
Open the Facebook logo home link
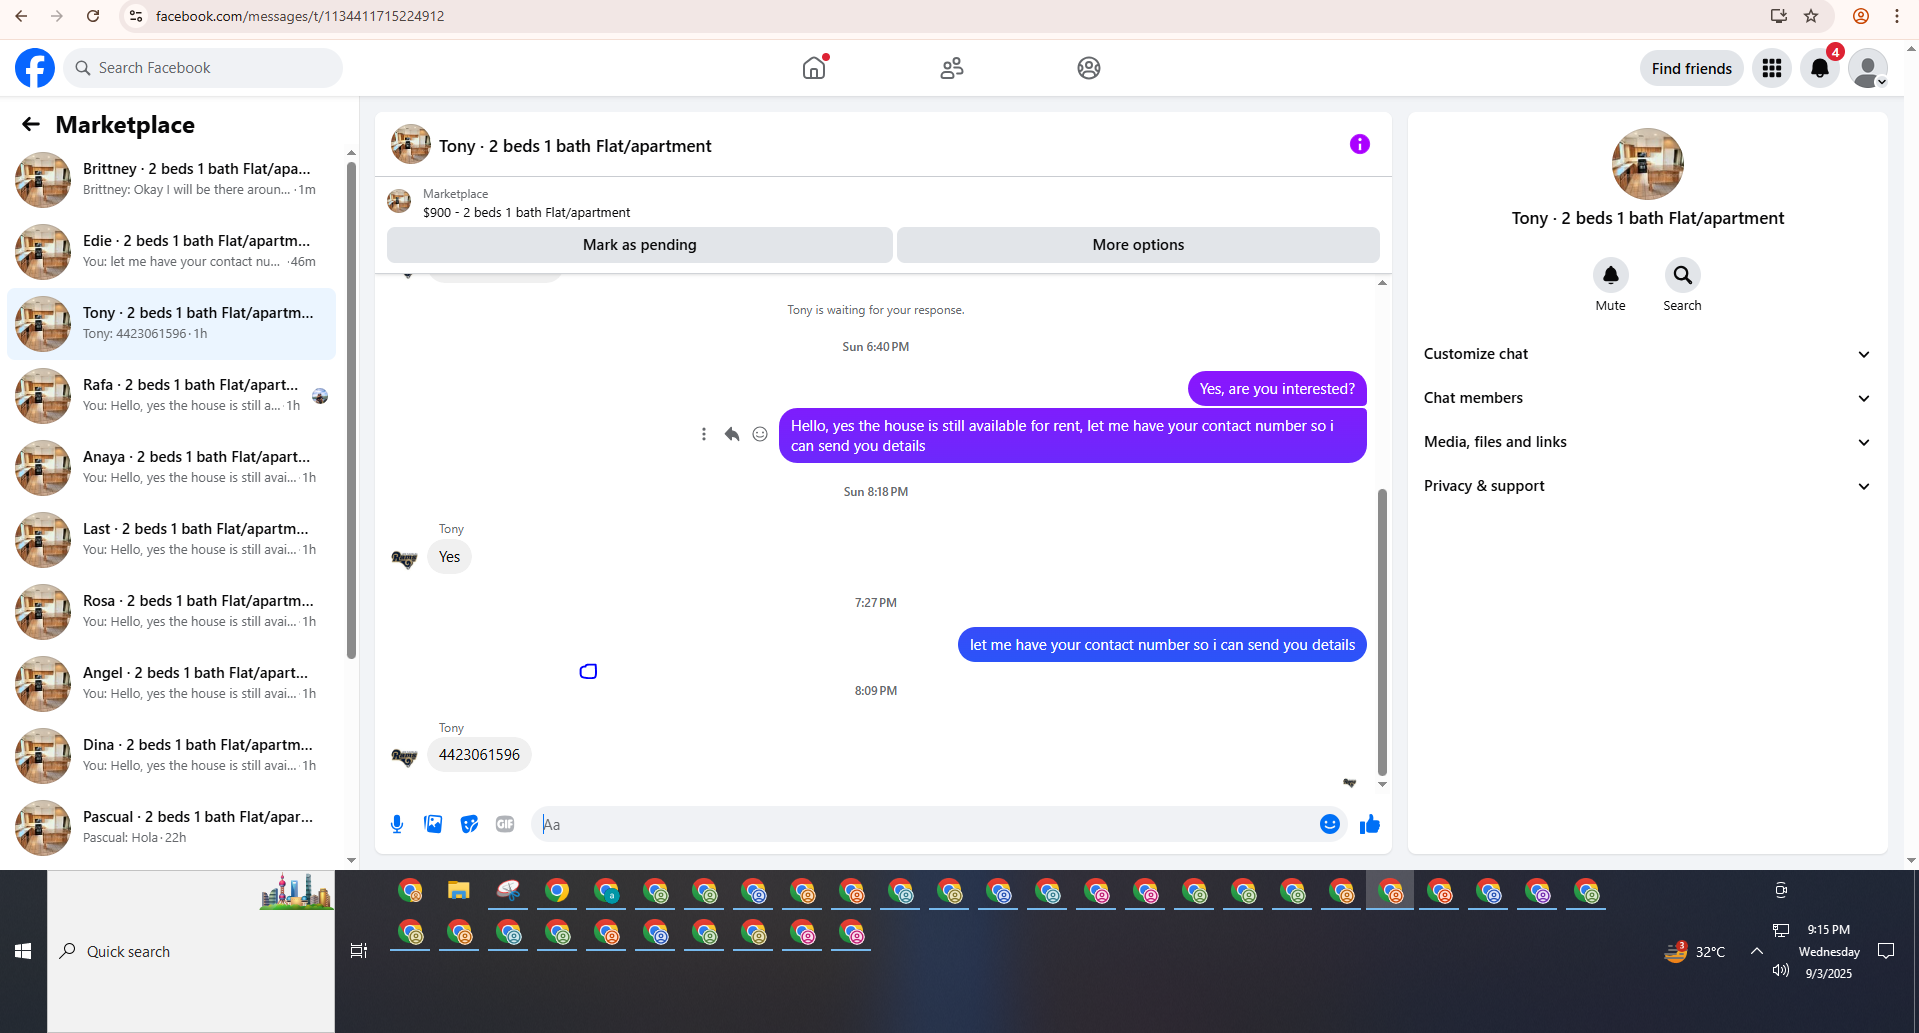click(35, 68)
